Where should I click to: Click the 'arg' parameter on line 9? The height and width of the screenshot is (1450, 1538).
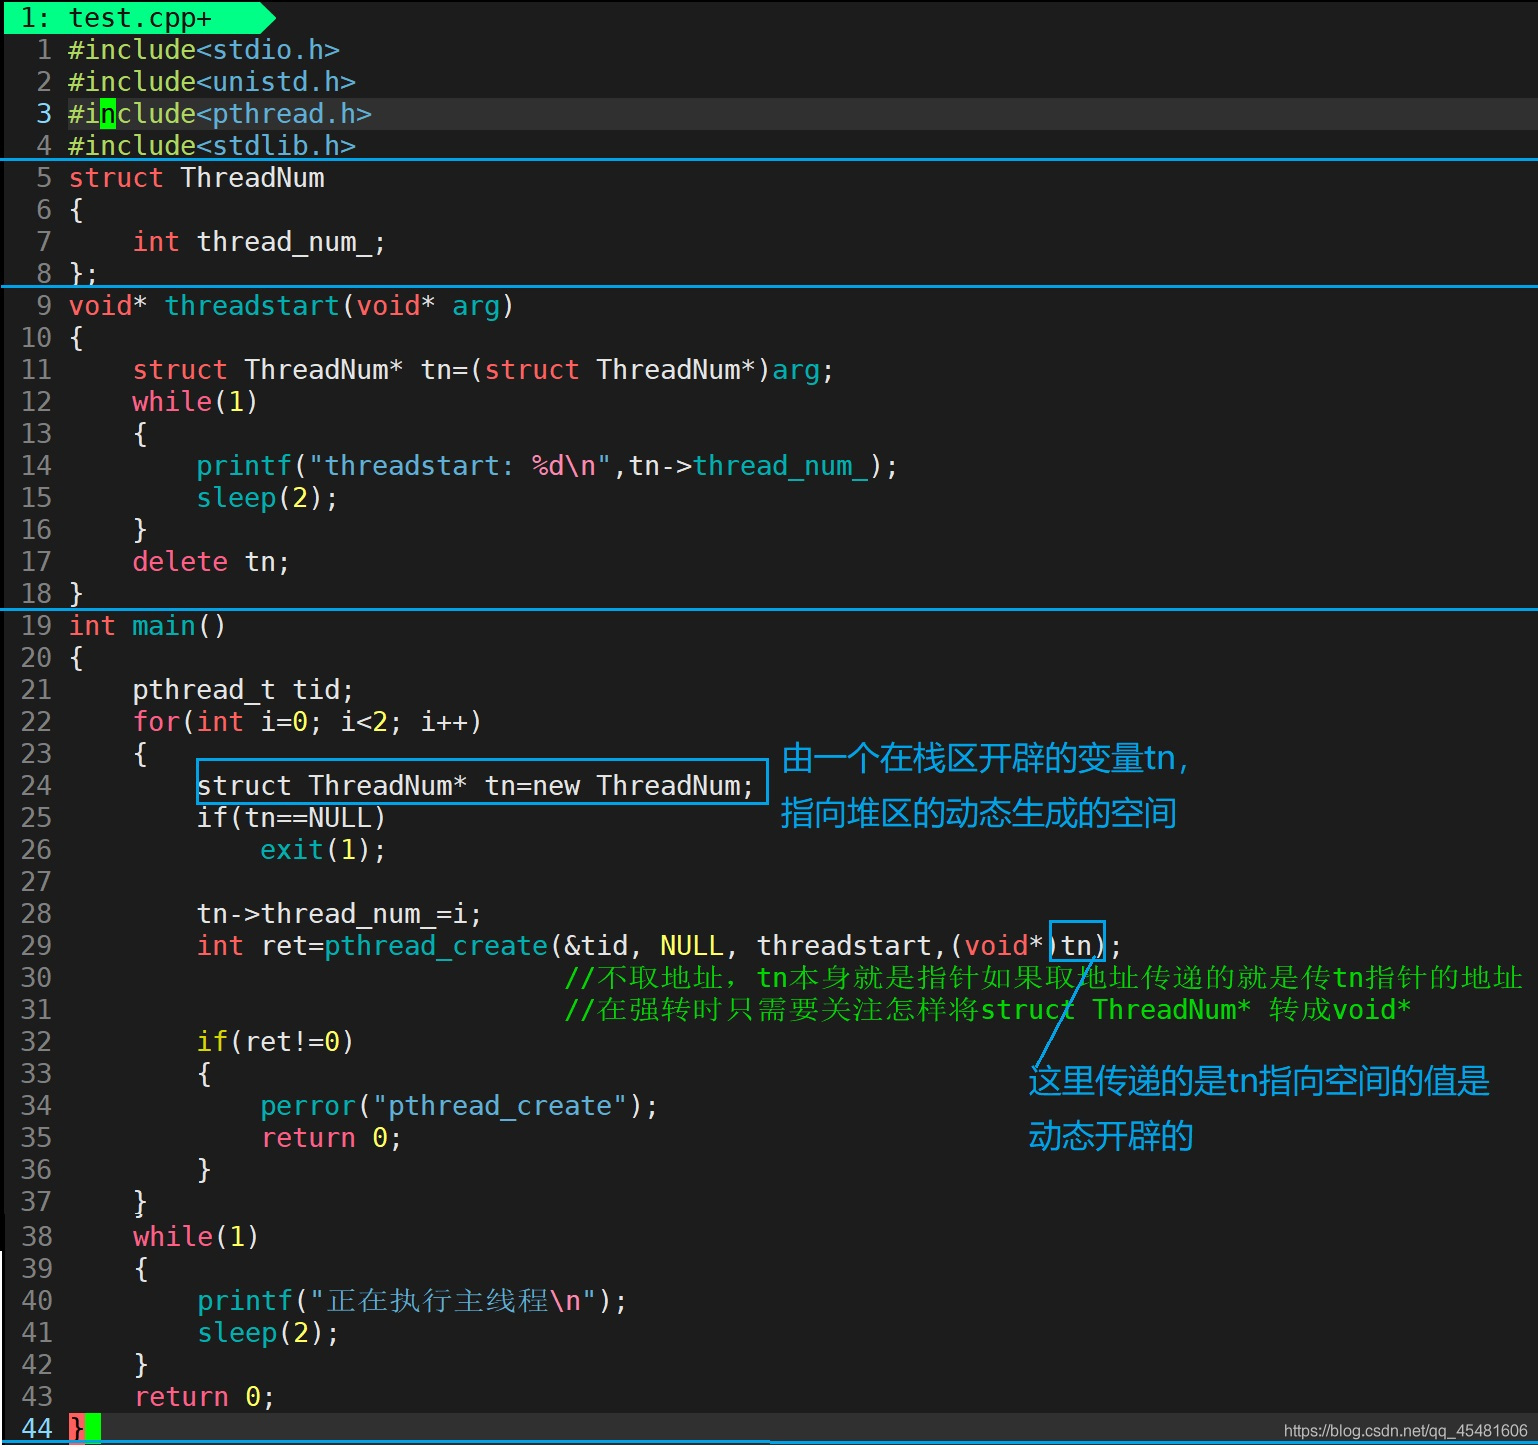pos(476,306)
